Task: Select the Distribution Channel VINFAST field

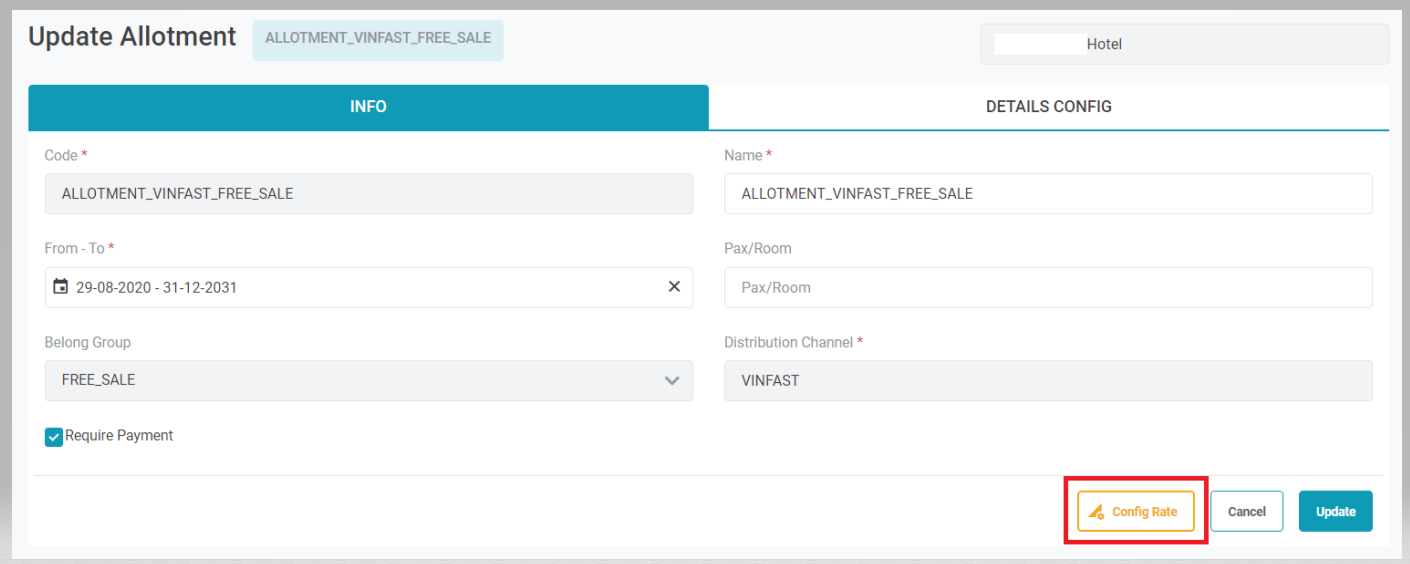Action: click(x=1047, y=381)
